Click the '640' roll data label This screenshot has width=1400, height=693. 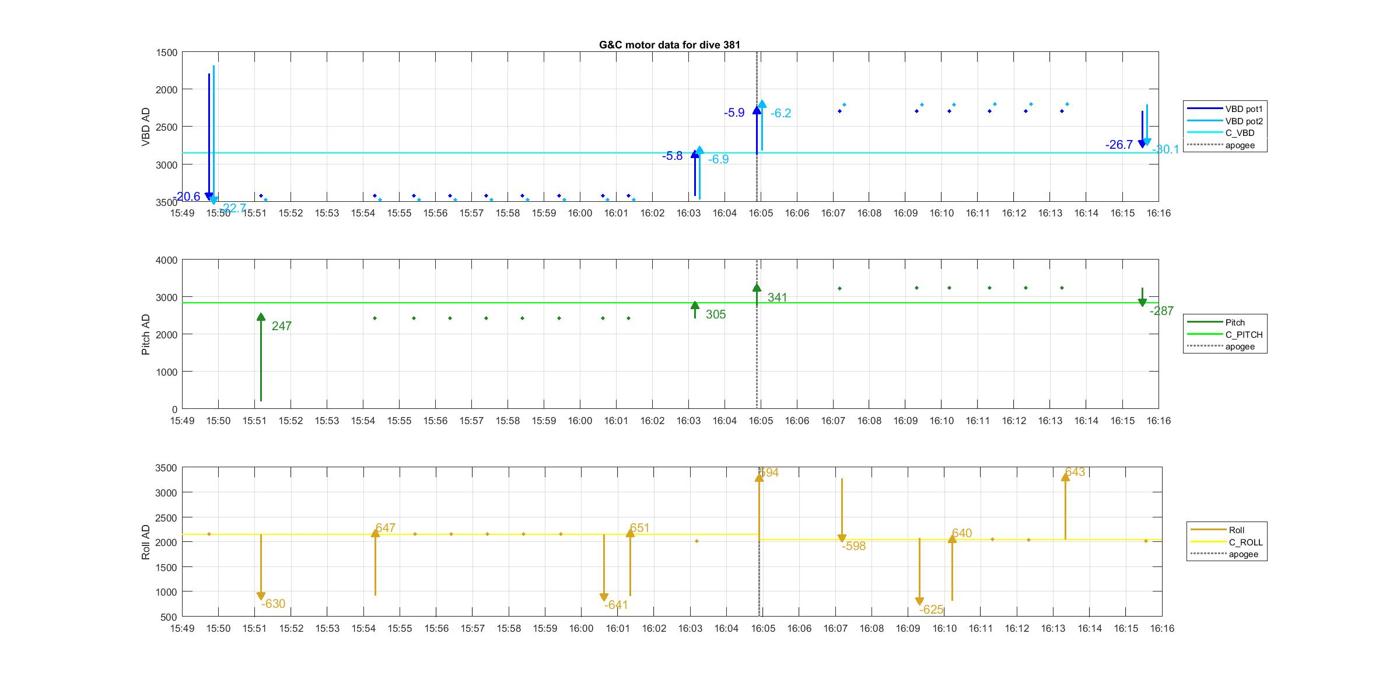pos(962,533)
